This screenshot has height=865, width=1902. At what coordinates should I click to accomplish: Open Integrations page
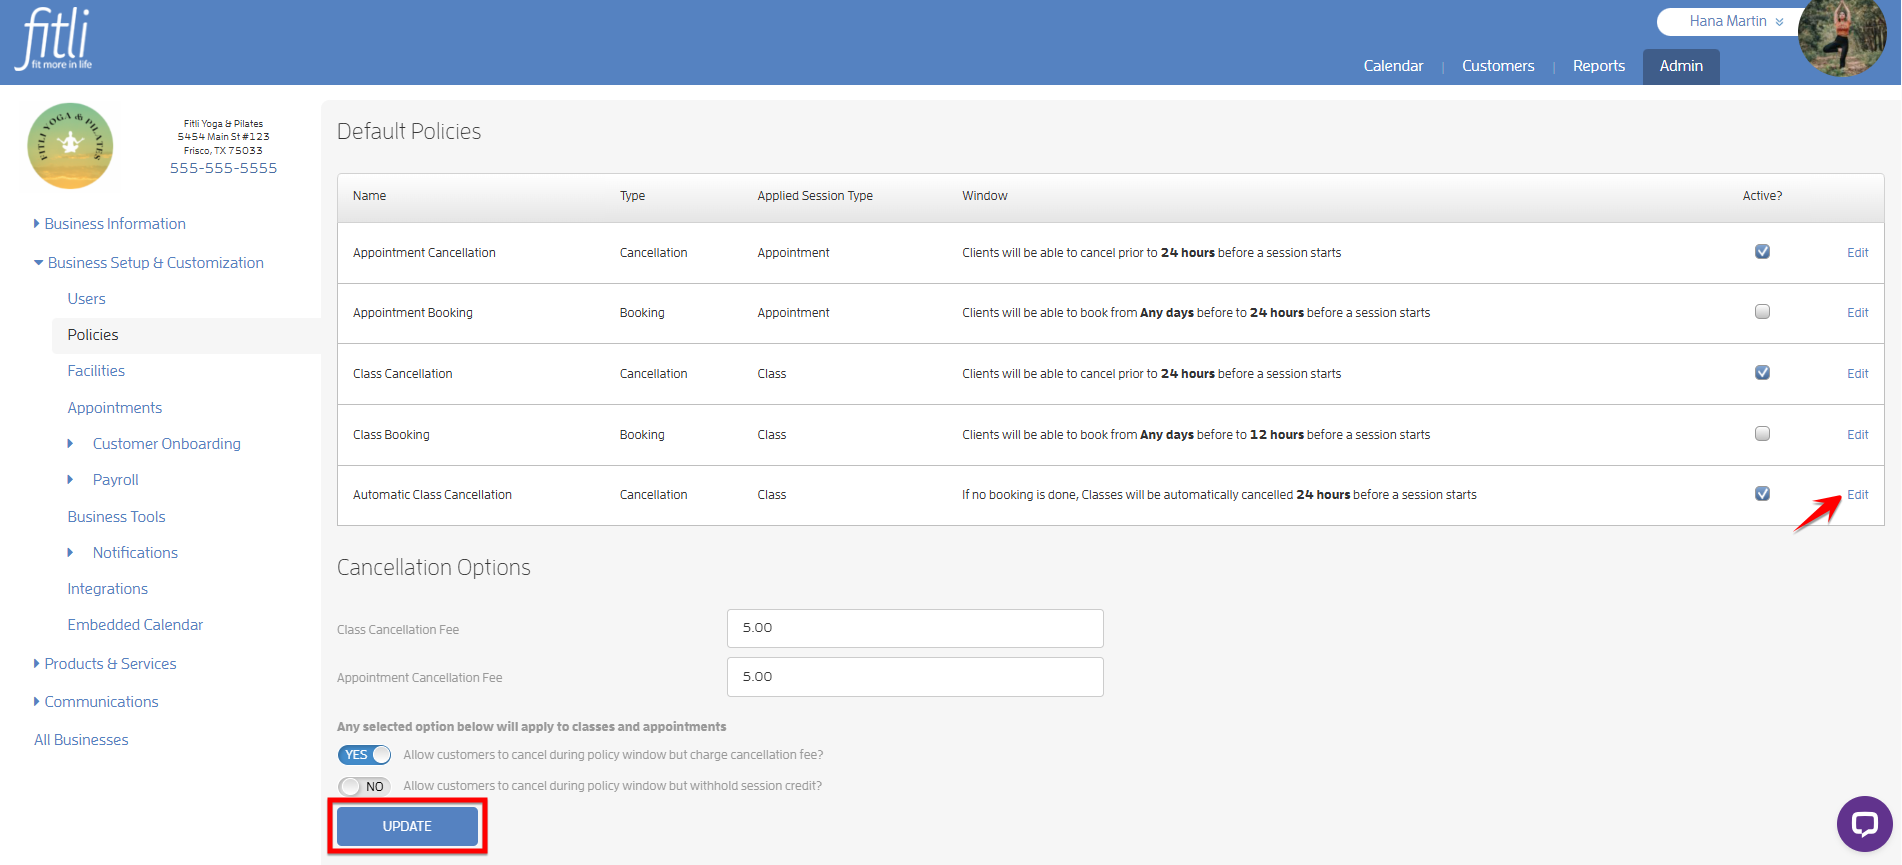[107, 589]
